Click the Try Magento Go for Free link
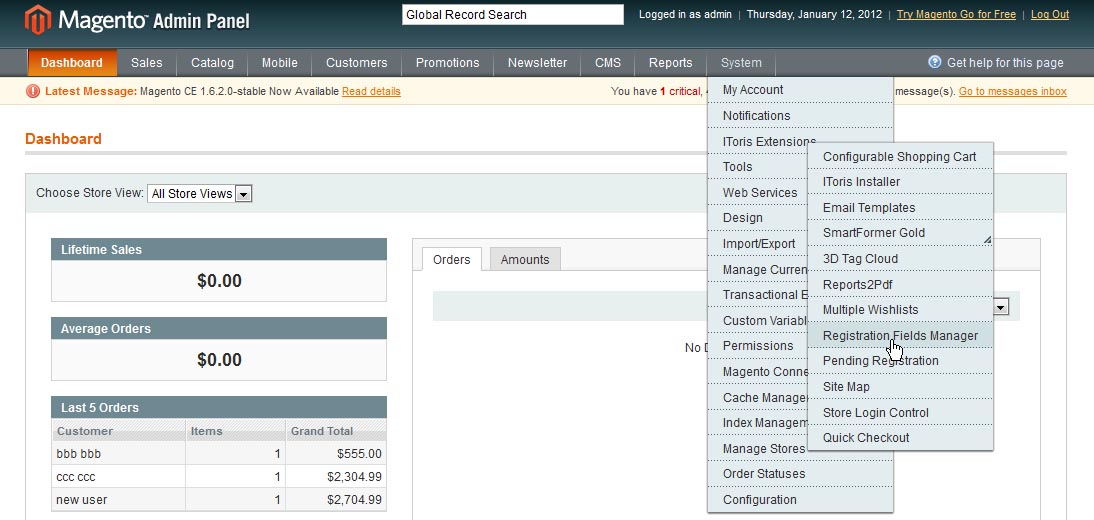The image size is (1094, 520). click(x=956, y=14)
